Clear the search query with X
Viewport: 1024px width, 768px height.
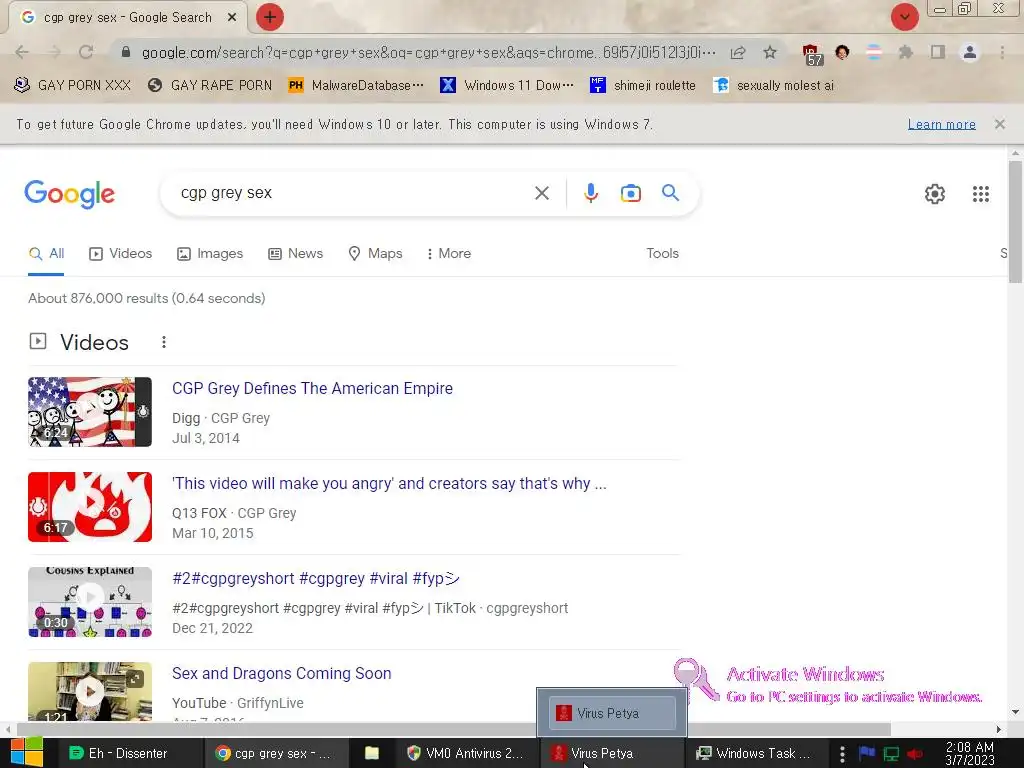541,193
